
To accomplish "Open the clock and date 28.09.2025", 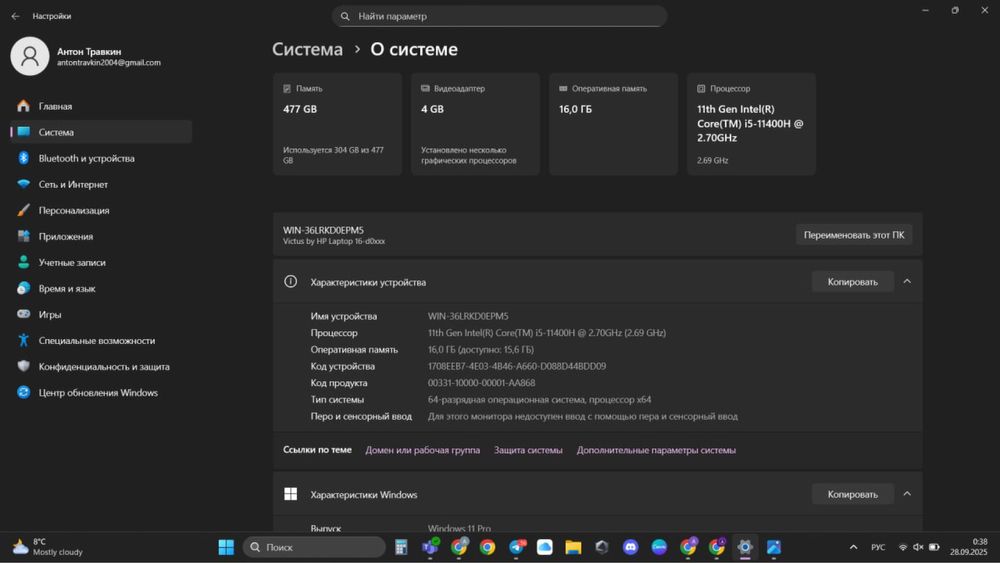I will tap(968, 547).
